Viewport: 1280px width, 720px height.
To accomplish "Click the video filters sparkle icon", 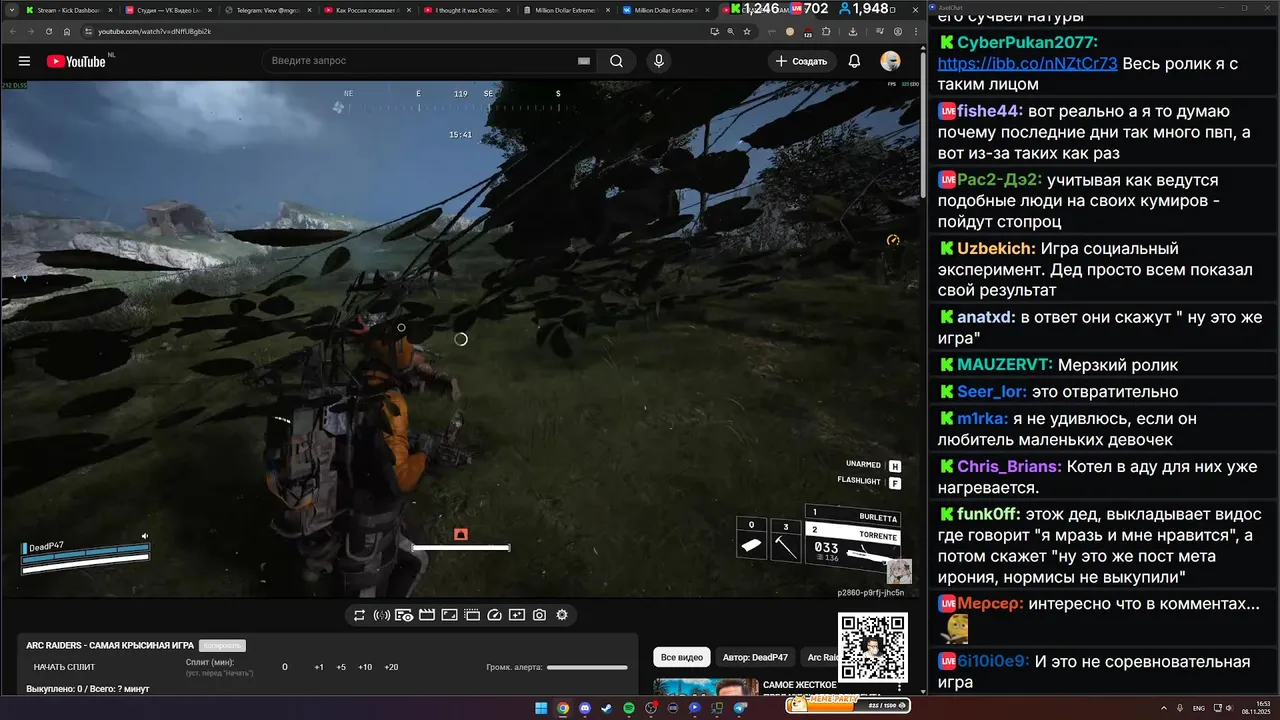I will [517, 615].
